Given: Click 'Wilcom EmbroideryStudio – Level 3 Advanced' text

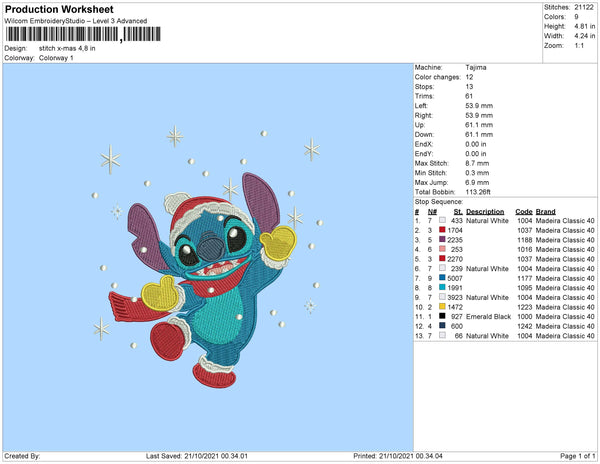Looking at the screenshot, I should tap(76, 21).
